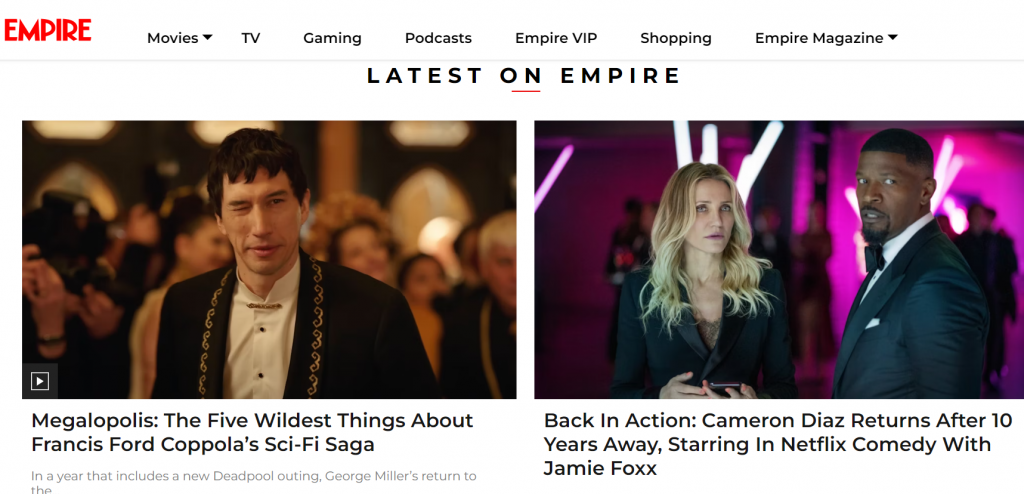Click the Empire Magazine menu label

[x=819, y=38]
